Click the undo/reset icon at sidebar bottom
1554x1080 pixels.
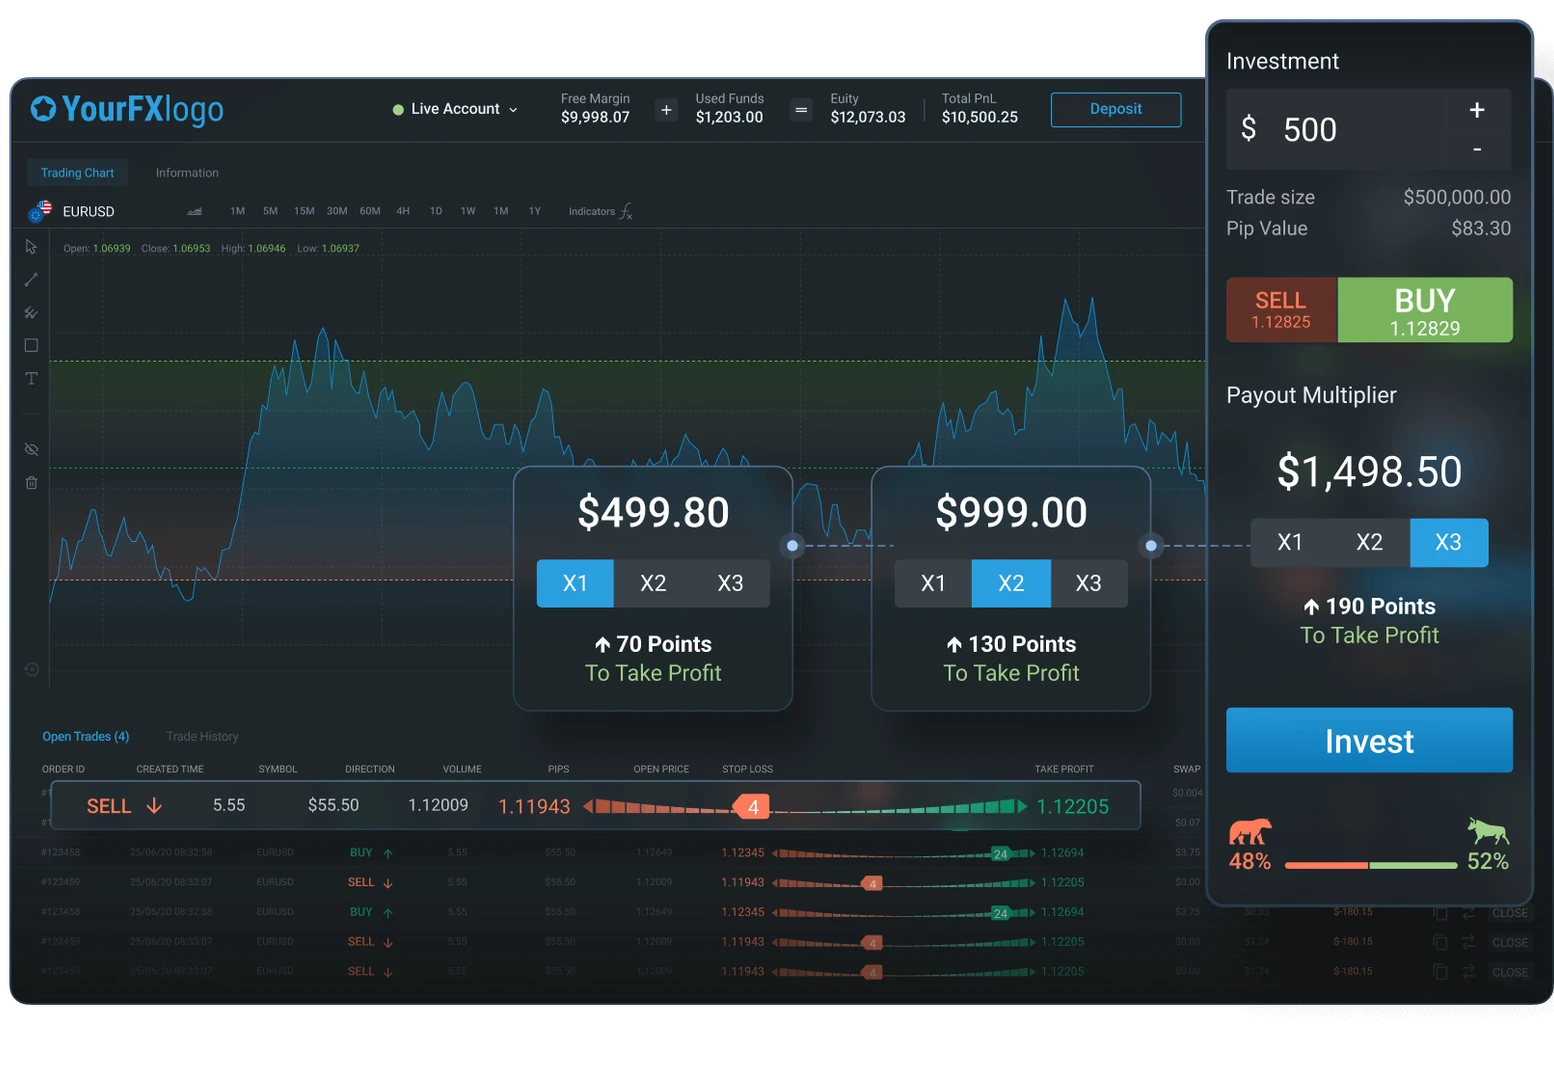click(31, 670)
